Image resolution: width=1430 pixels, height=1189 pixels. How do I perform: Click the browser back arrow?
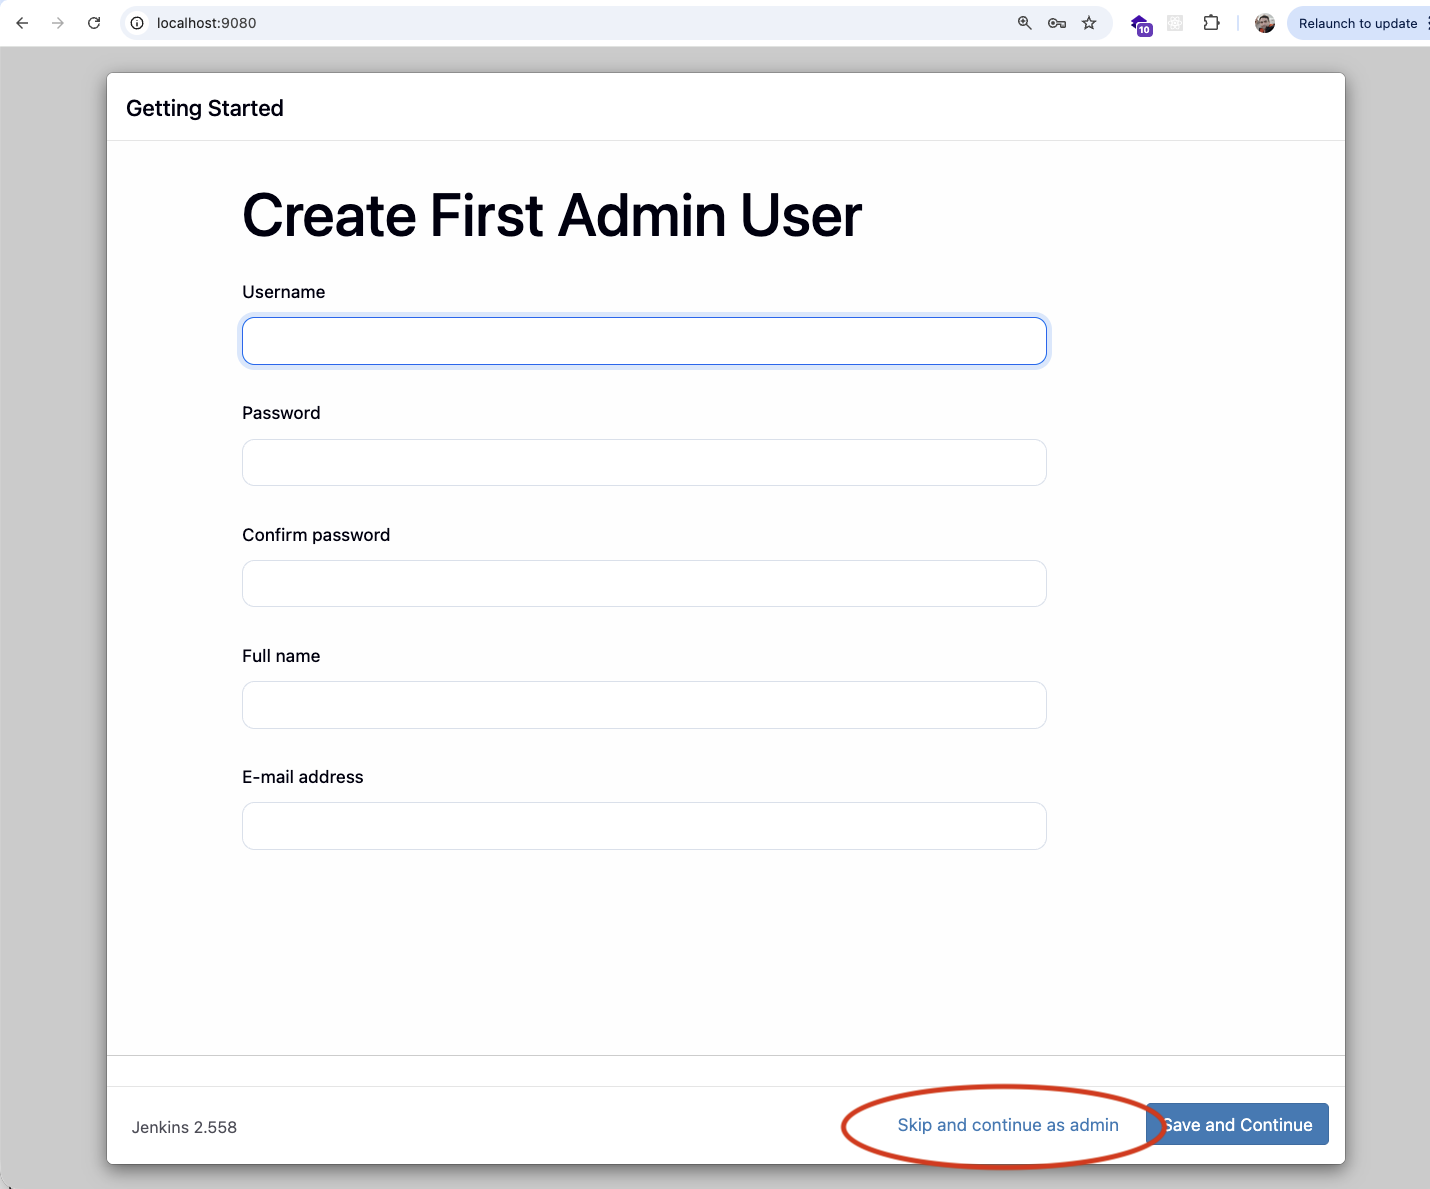[22, 23]
